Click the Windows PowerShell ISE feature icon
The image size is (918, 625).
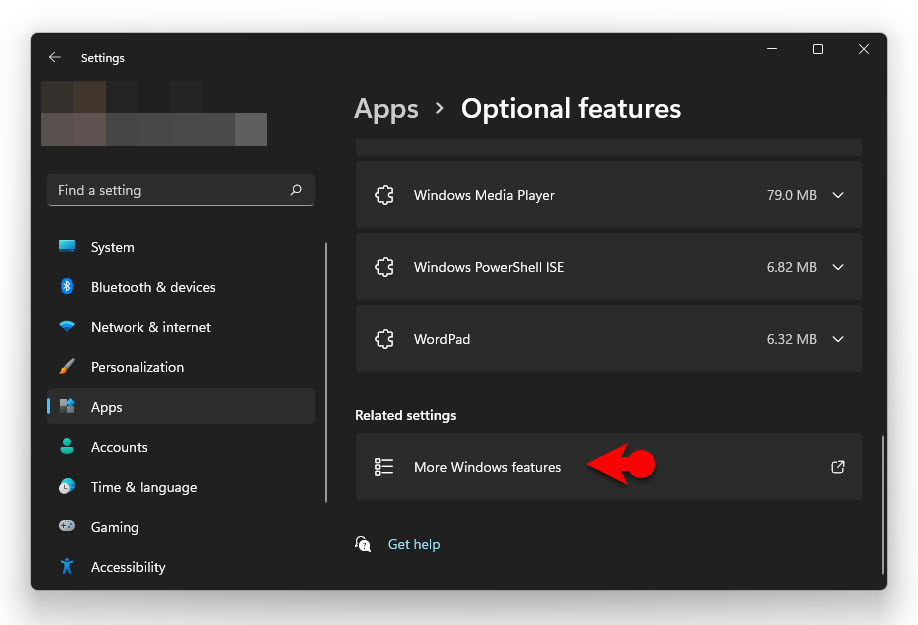pyautogui.click(x=384, y=267)
